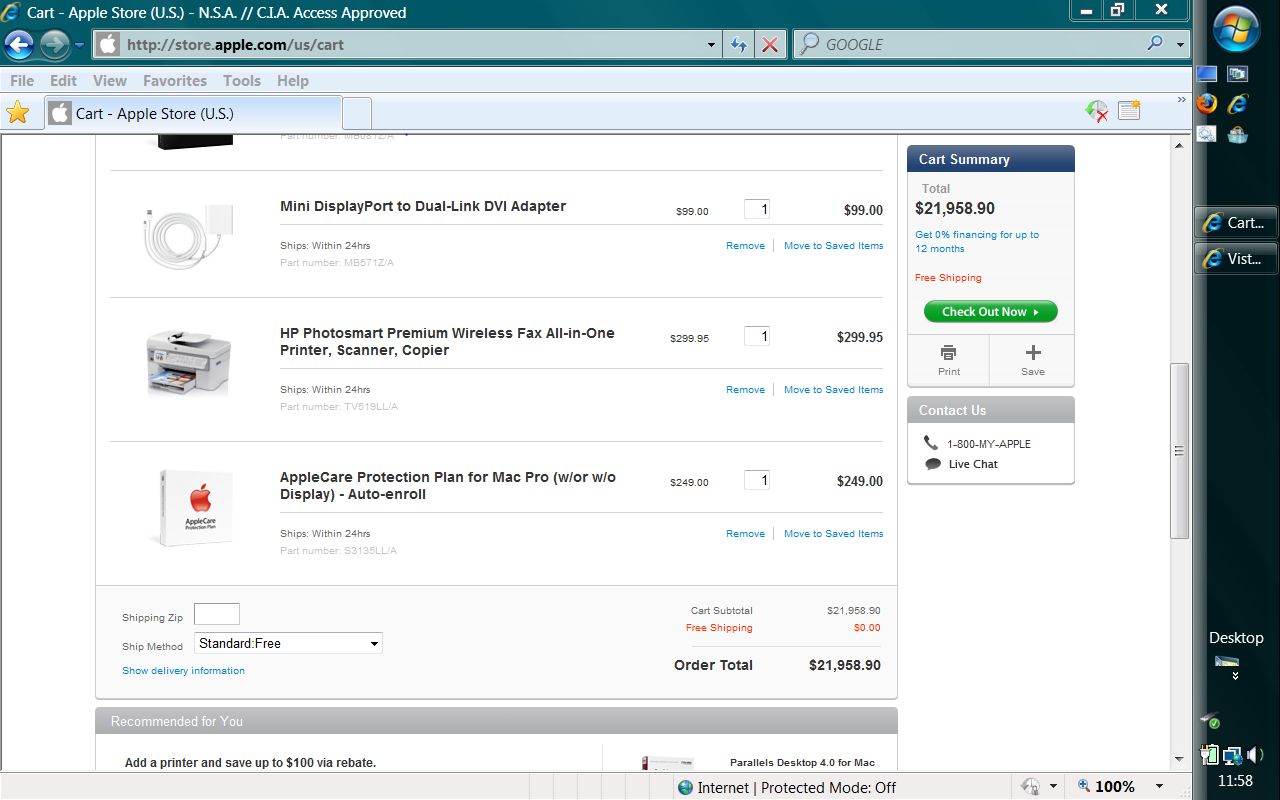1280x800 pixels.
Task: Click the page vertical scrollbar thumb
Action: [1179, 450]
